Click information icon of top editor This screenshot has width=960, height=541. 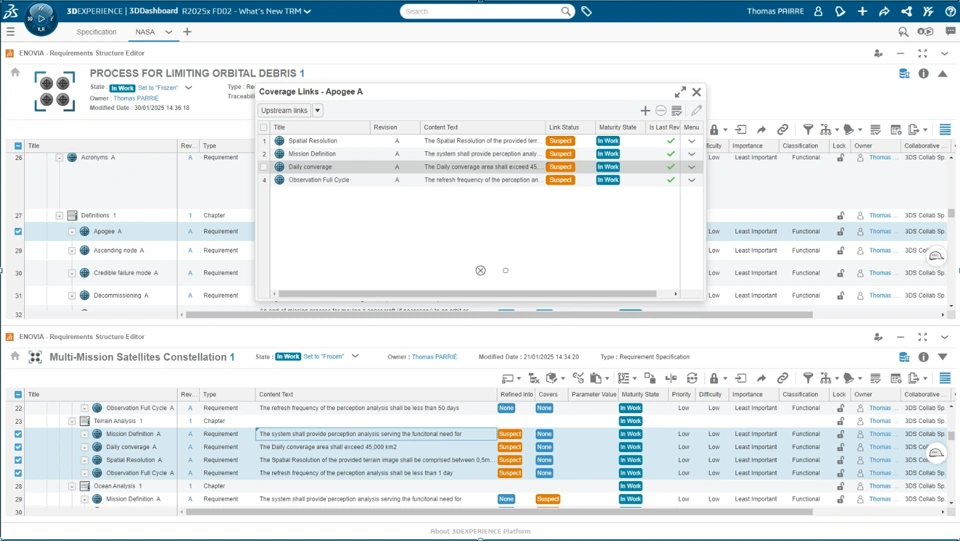[x=923, y=73]
